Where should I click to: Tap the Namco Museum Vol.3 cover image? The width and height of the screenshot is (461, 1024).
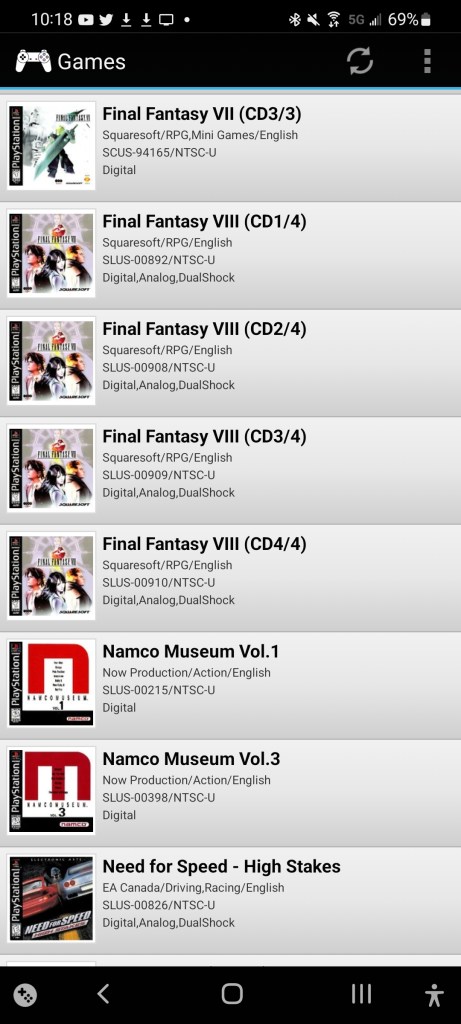(52, 791)
